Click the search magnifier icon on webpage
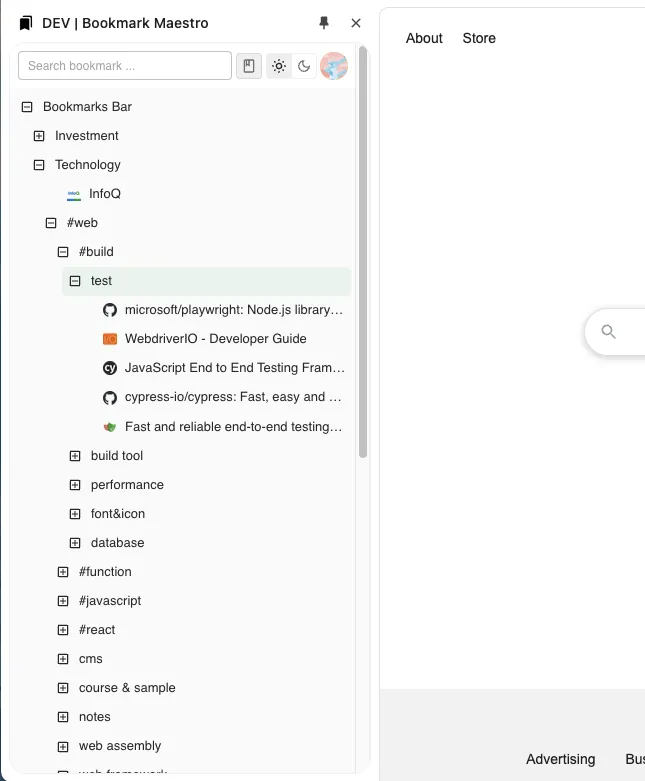The image size is (645, 781). [x=608, y=332]
